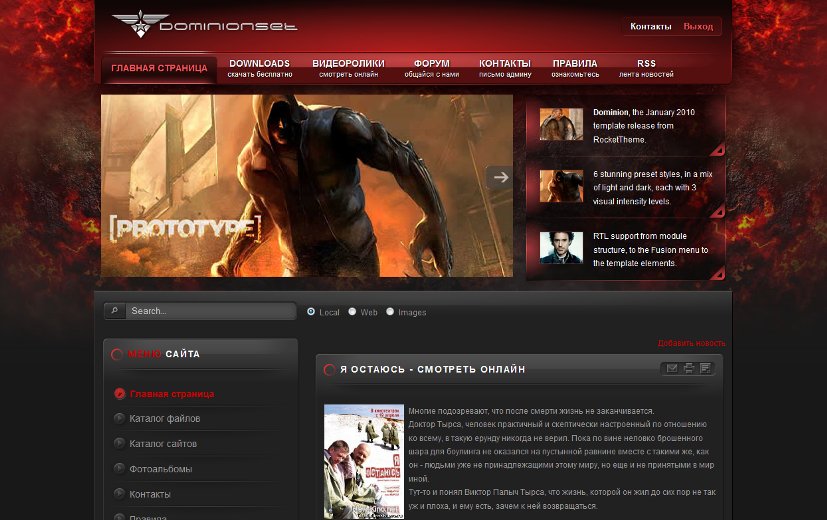Open Каталог файлов in sidebar menu
Viewport: 827px width, 520px height.
click(x=165, y=419)
